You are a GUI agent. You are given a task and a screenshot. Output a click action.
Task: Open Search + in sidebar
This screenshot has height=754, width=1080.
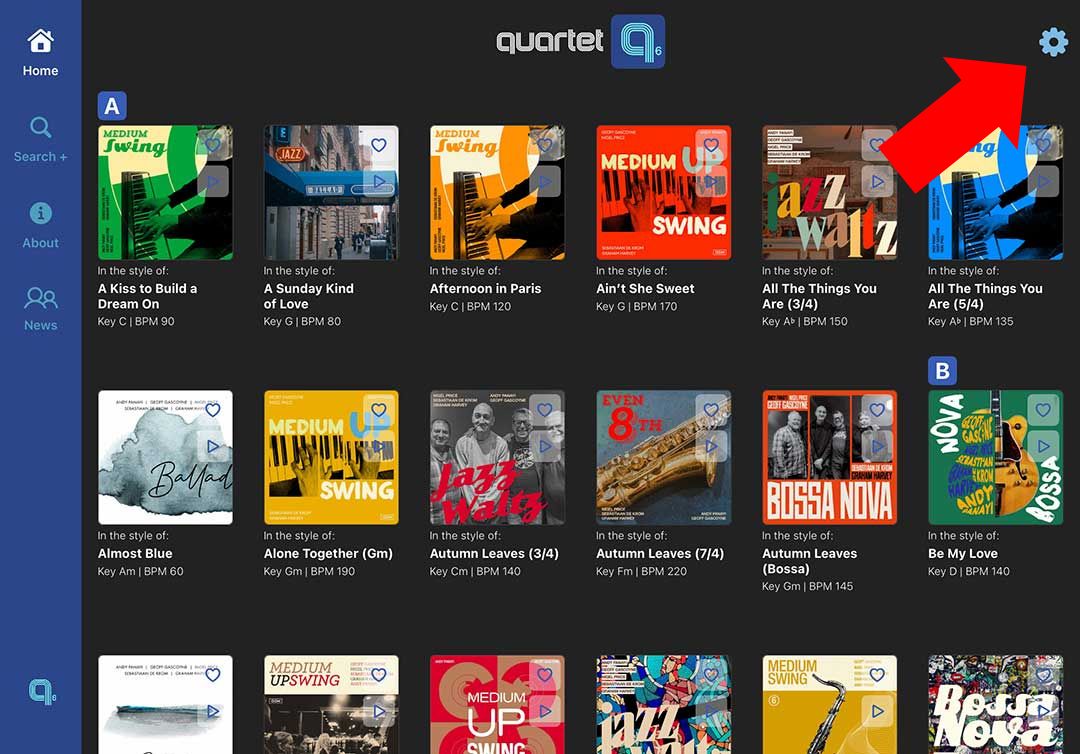click(x=40, y=140)
